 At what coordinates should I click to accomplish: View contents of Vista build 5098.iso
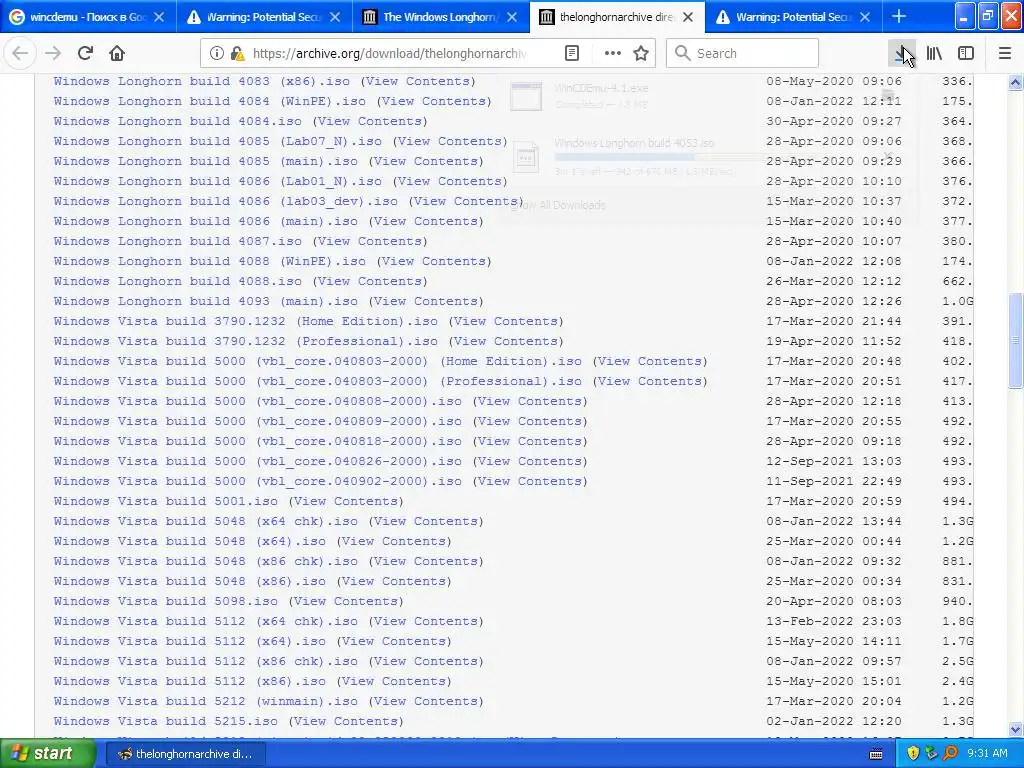(x=345, y=601)
